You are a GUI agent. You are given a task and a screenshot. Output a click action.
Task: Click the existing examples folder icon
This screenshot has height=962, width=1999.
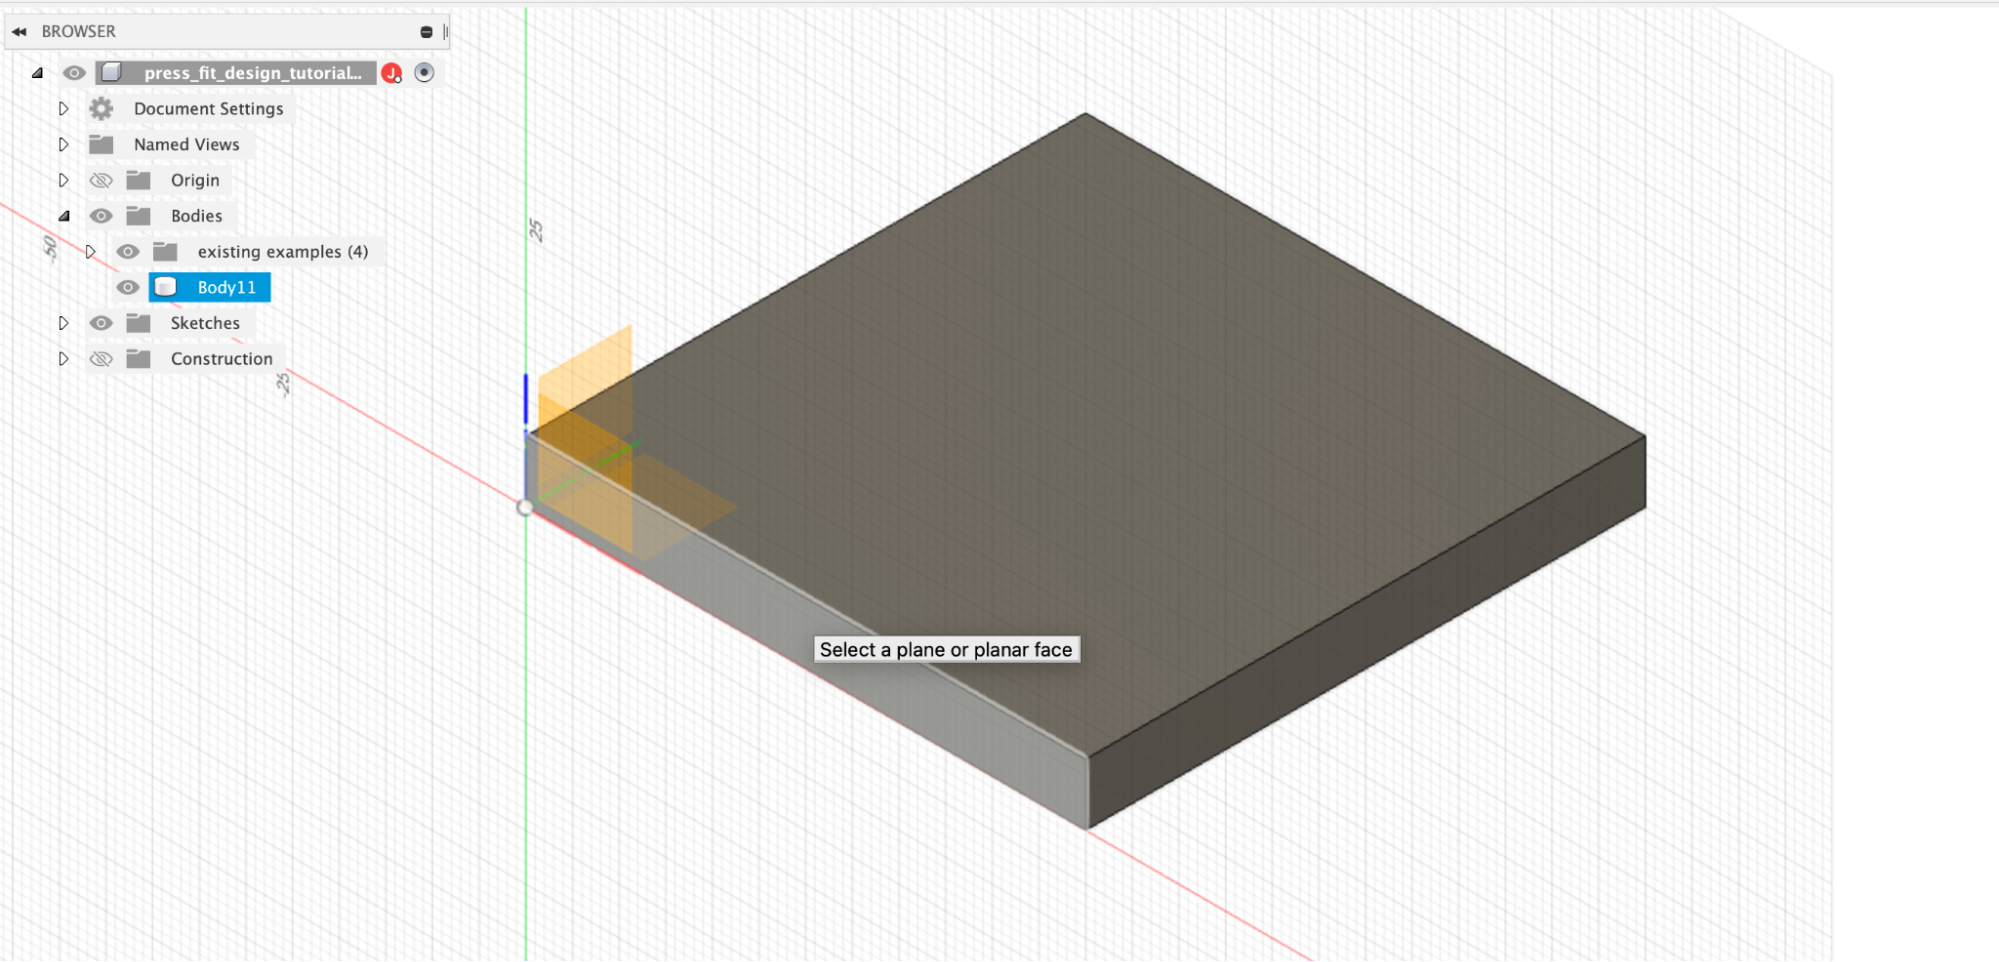click(x=165, y=251)
